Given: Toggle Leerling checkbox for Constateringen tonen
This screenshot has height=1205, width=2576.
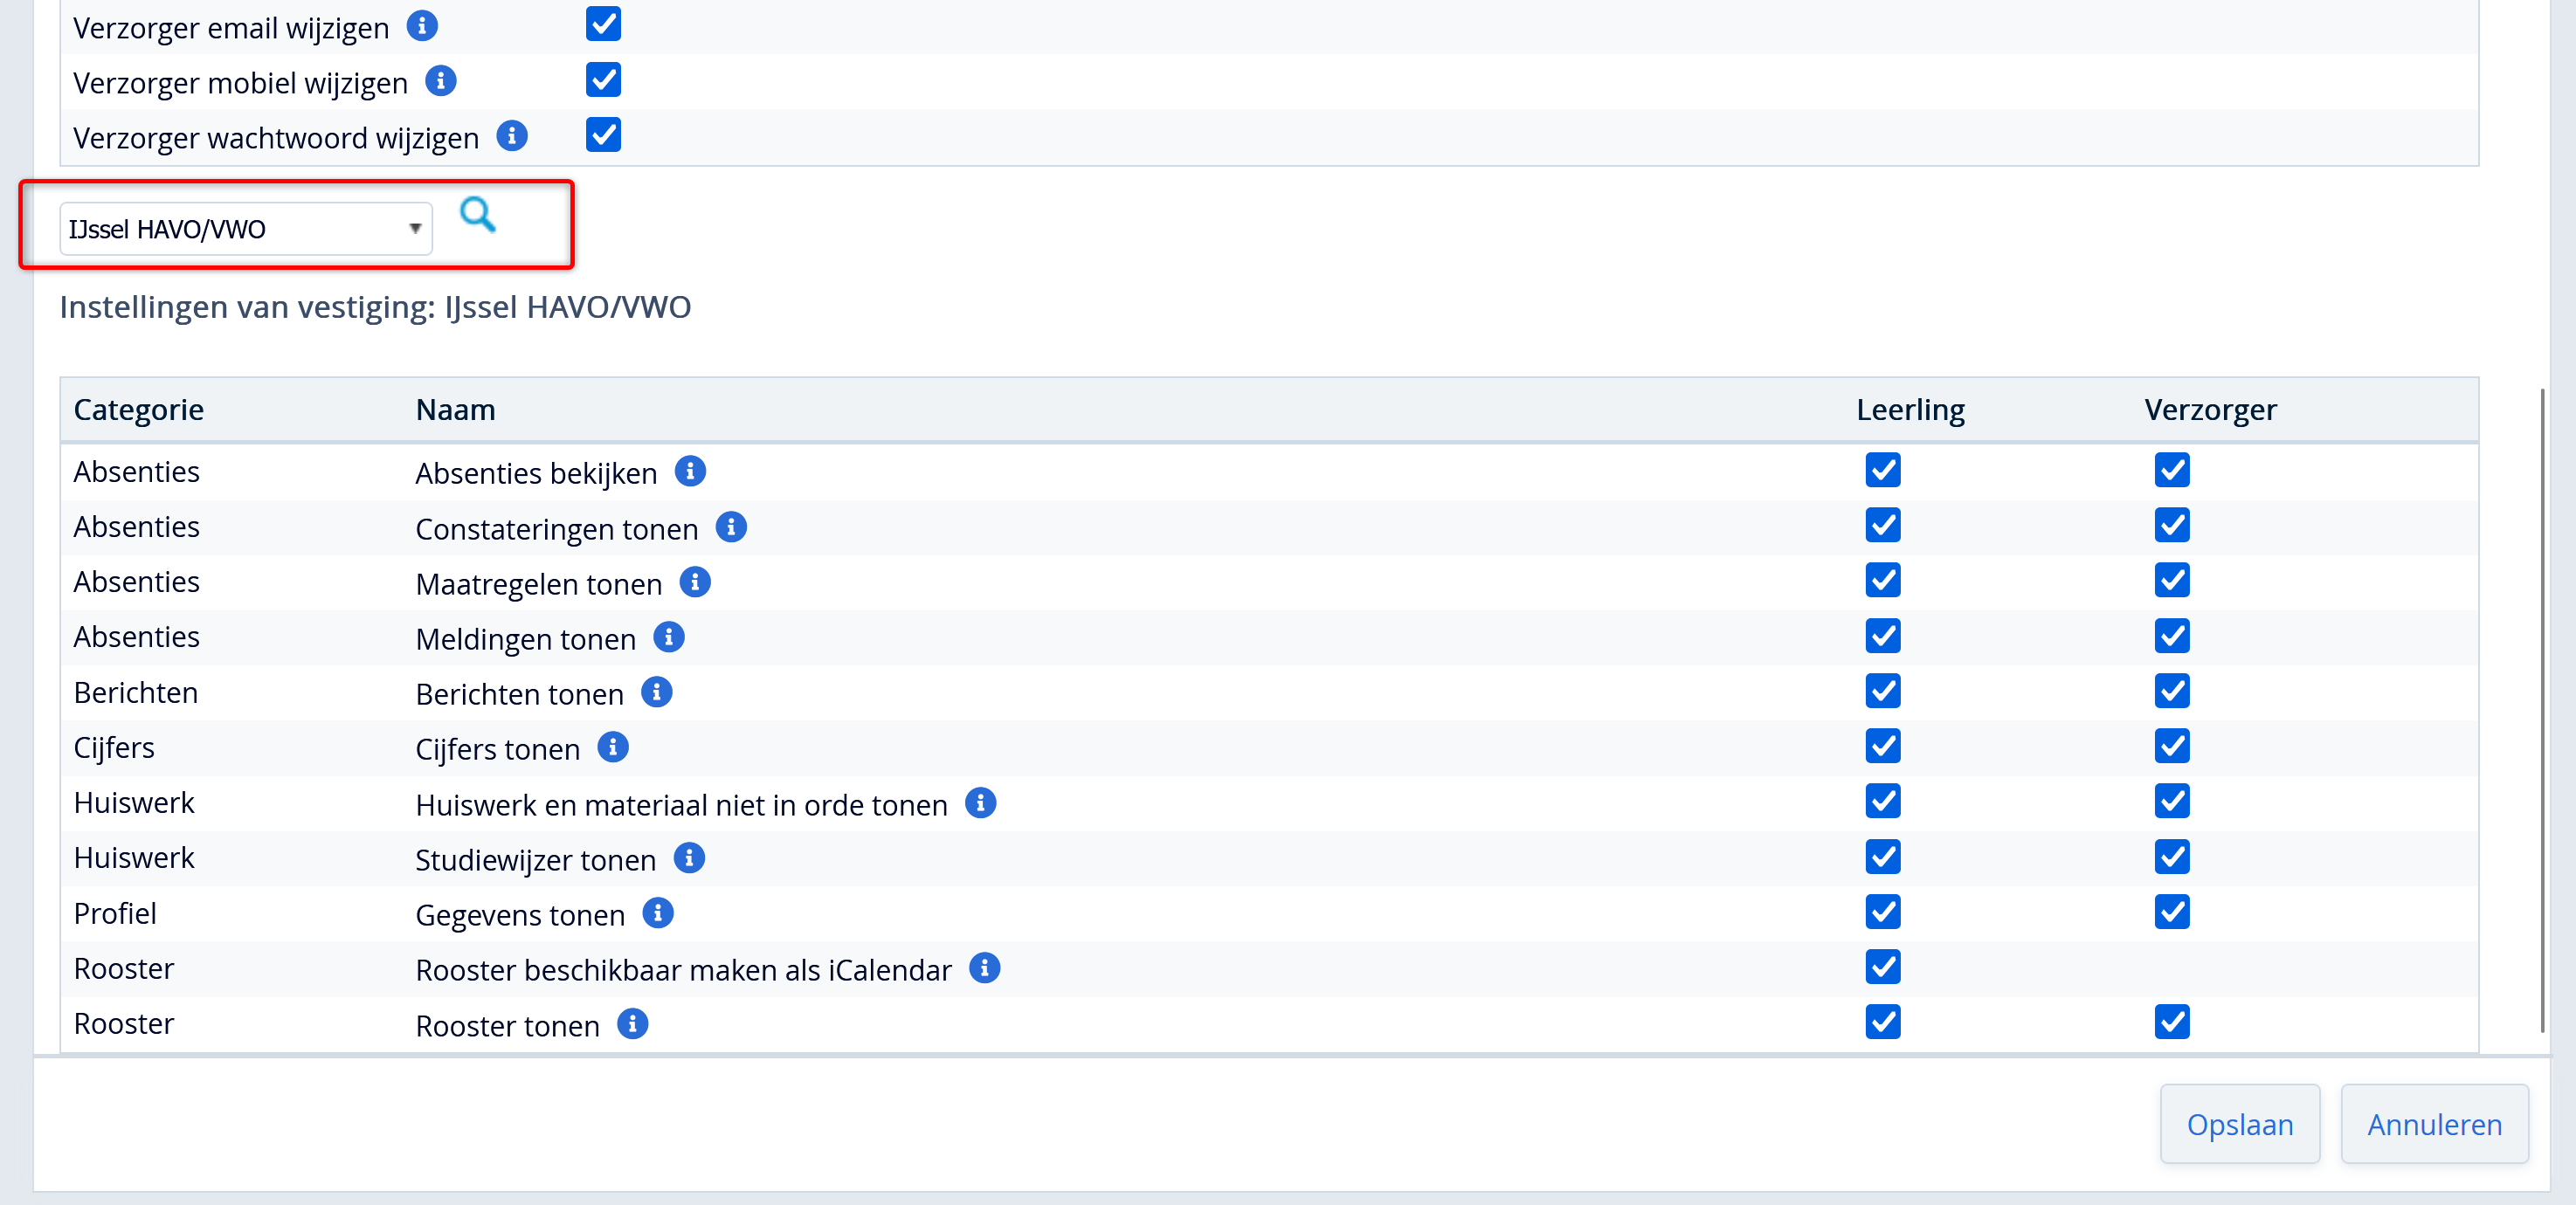Looking at the screenshot, I should pos(1883,525).
